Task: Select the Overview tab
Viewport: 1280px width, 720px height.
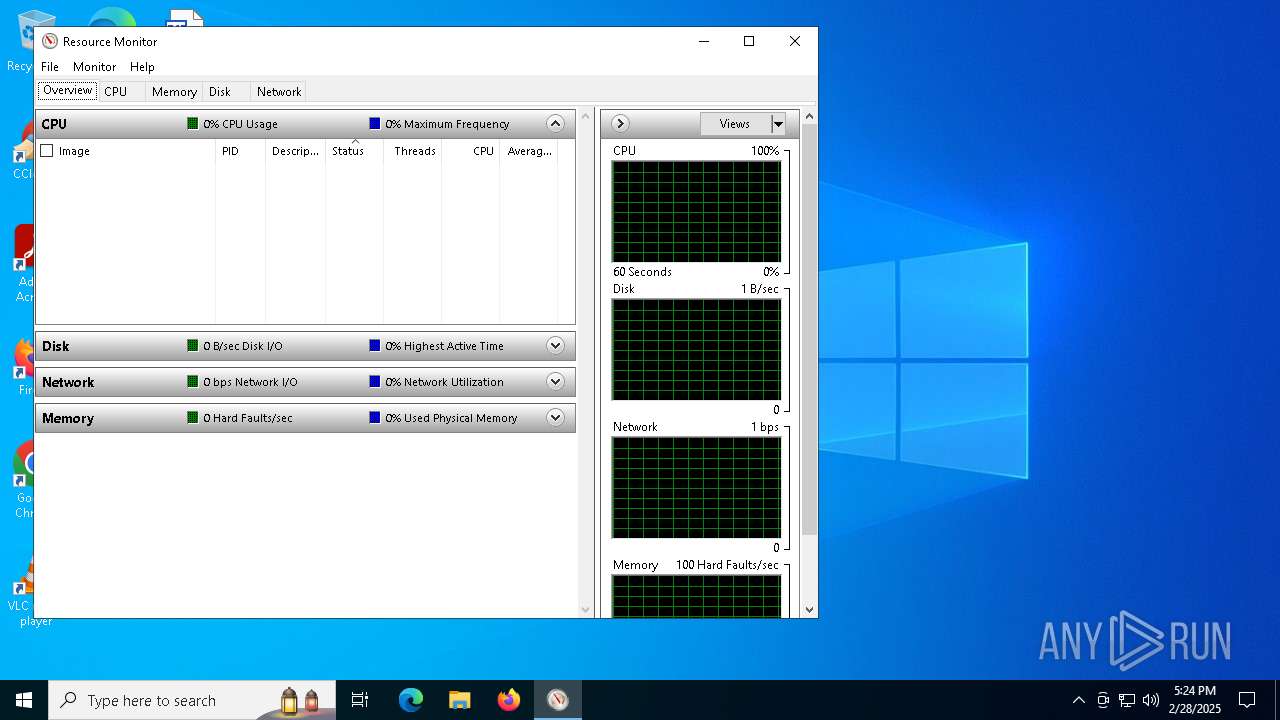Action: 68,90
